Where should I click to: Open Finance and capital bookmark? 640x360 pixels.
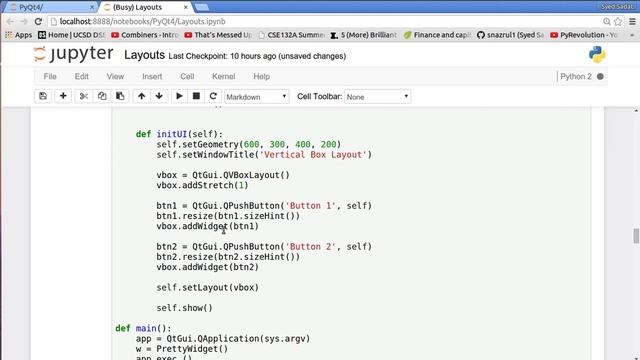[x=437, y=35]
